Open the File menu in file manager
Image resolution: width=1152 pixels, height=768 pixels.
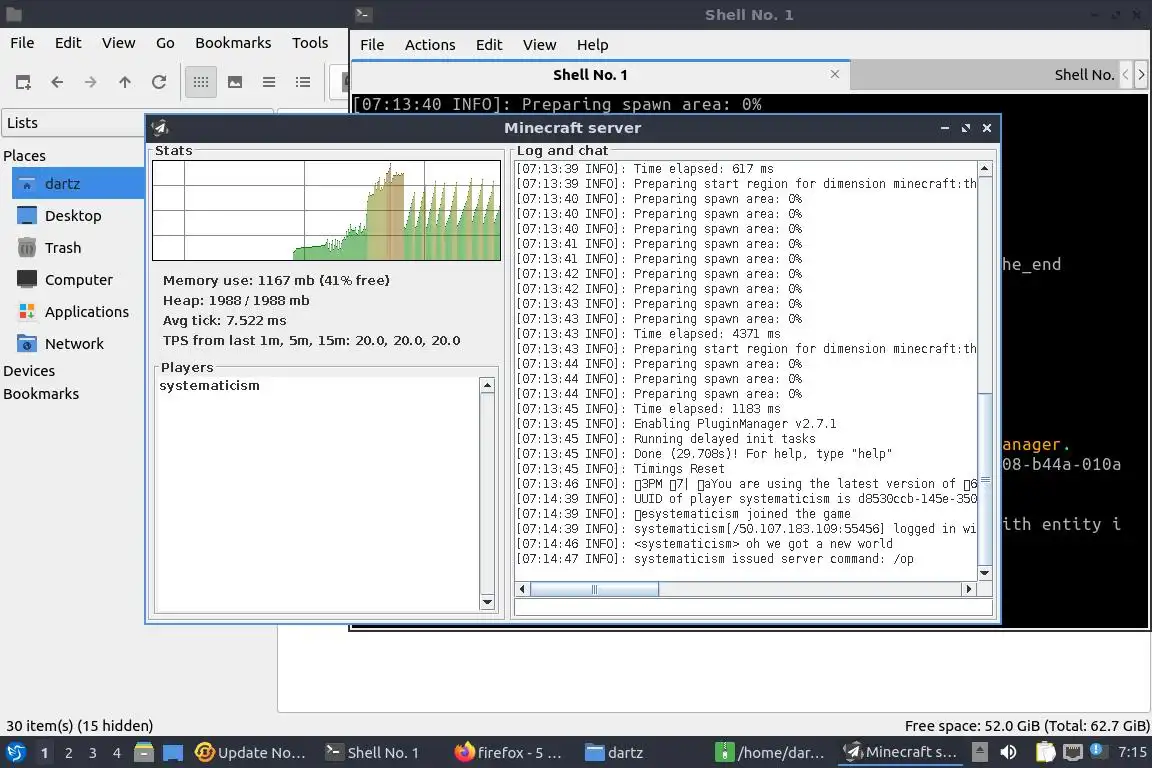22,43
